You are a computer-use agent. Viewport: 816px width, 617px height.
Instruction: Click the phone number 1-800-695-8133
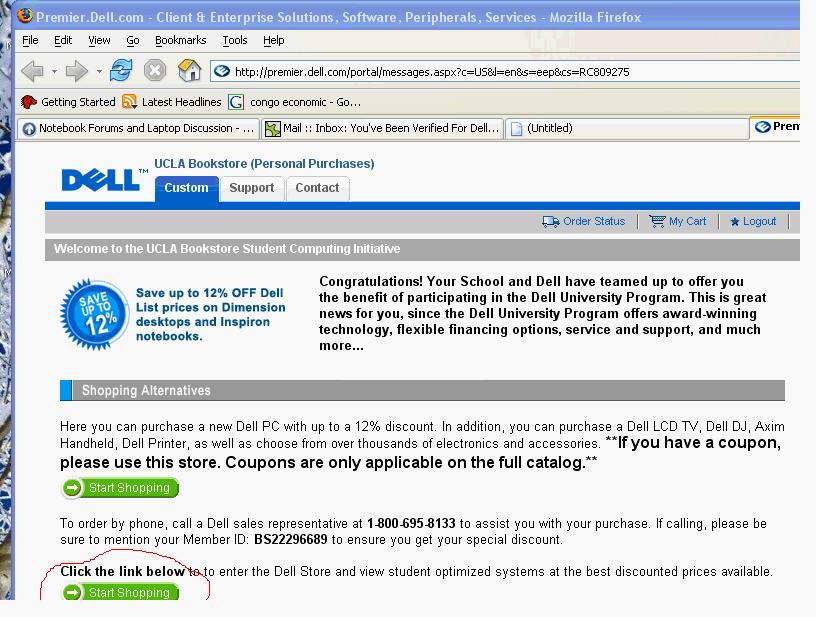(x=411, y=523)
